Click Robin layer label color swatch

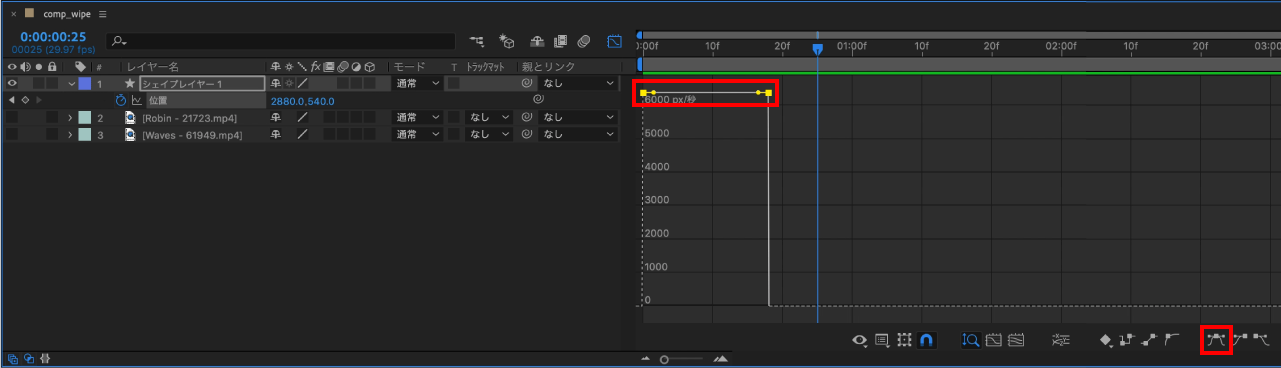85,118
